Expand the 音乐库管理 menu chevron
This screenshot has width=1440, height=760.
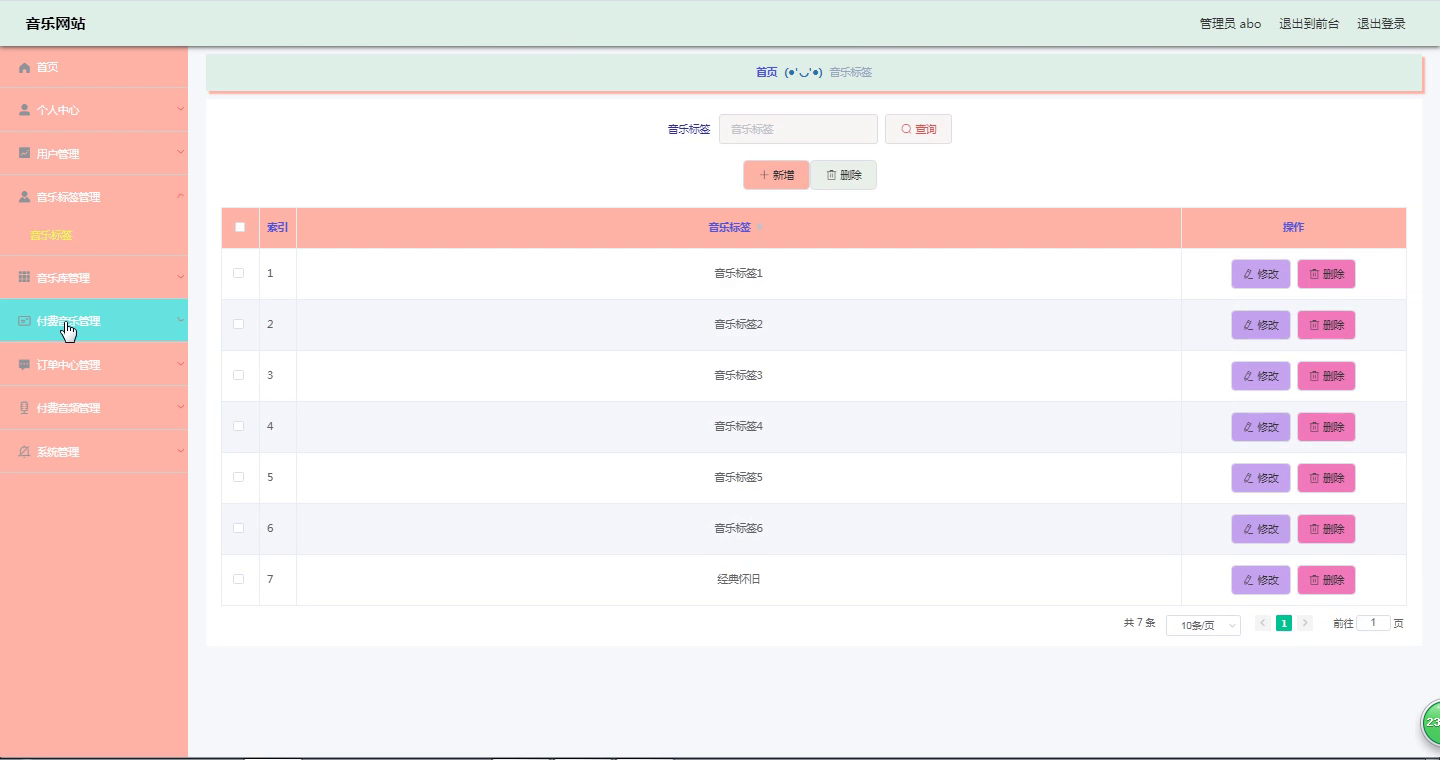[181, 277]
